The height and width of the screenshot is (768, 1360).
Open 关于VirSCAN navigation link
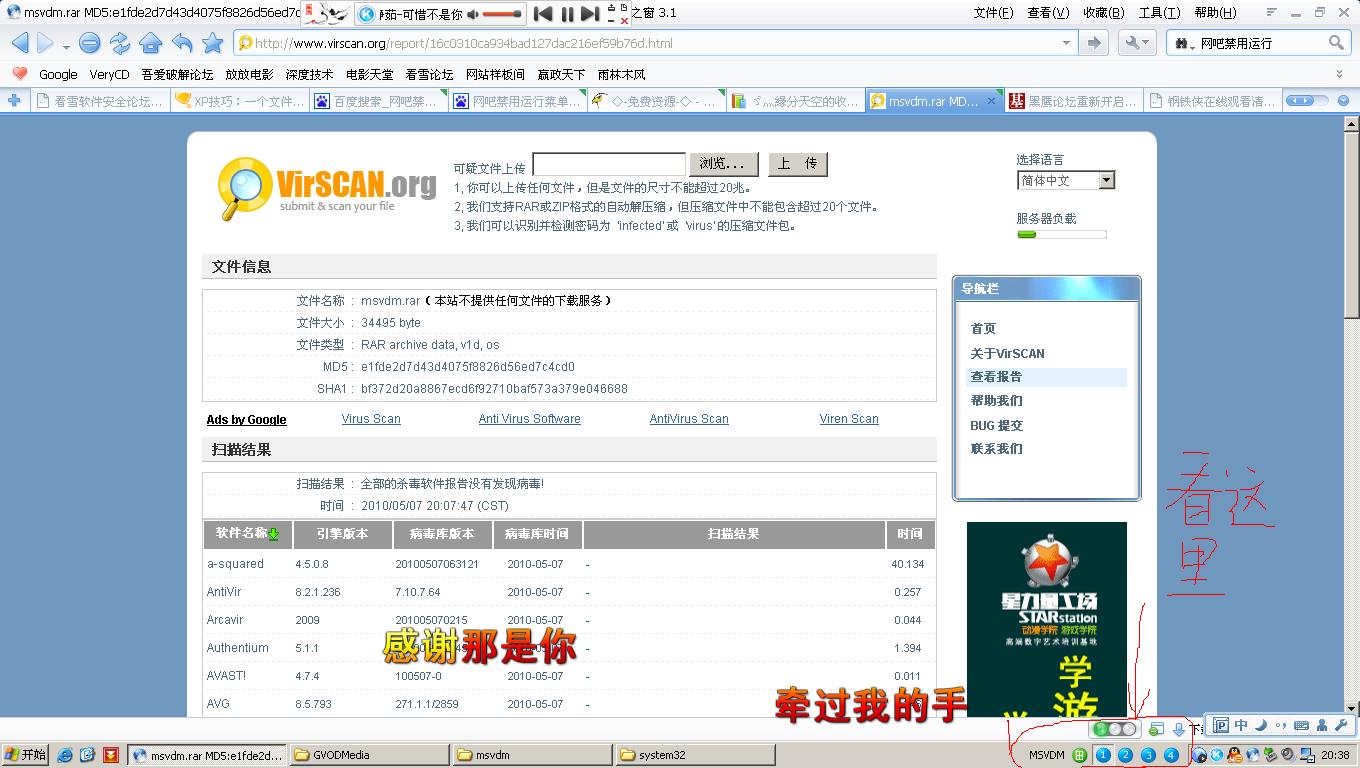click(x=1007, y=353)
